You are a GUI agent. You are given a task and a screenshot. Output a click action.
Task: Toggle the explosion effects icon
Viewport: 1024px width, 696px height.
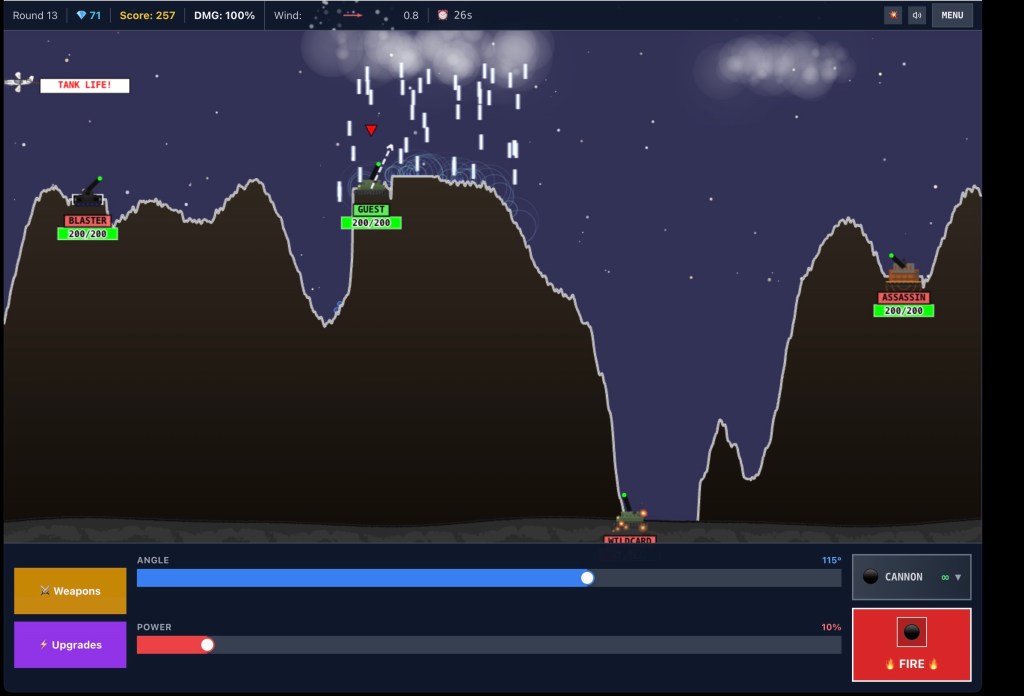coord(892,15)
